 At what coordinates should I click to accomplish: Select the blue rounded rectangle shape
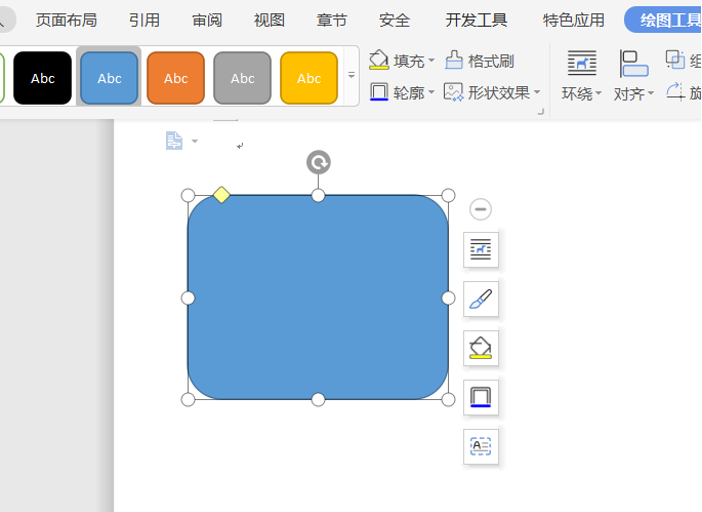tap(318, 297)
